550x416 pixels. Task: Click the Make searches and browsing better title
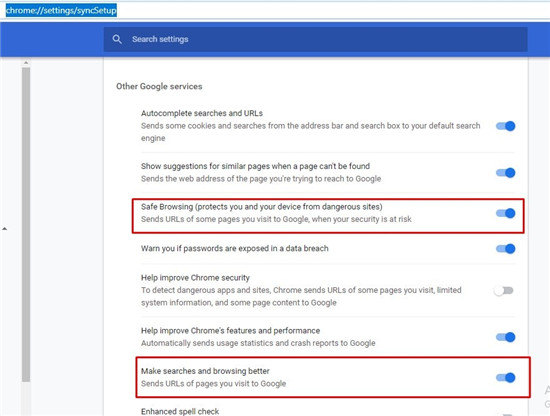coord(205,371)
